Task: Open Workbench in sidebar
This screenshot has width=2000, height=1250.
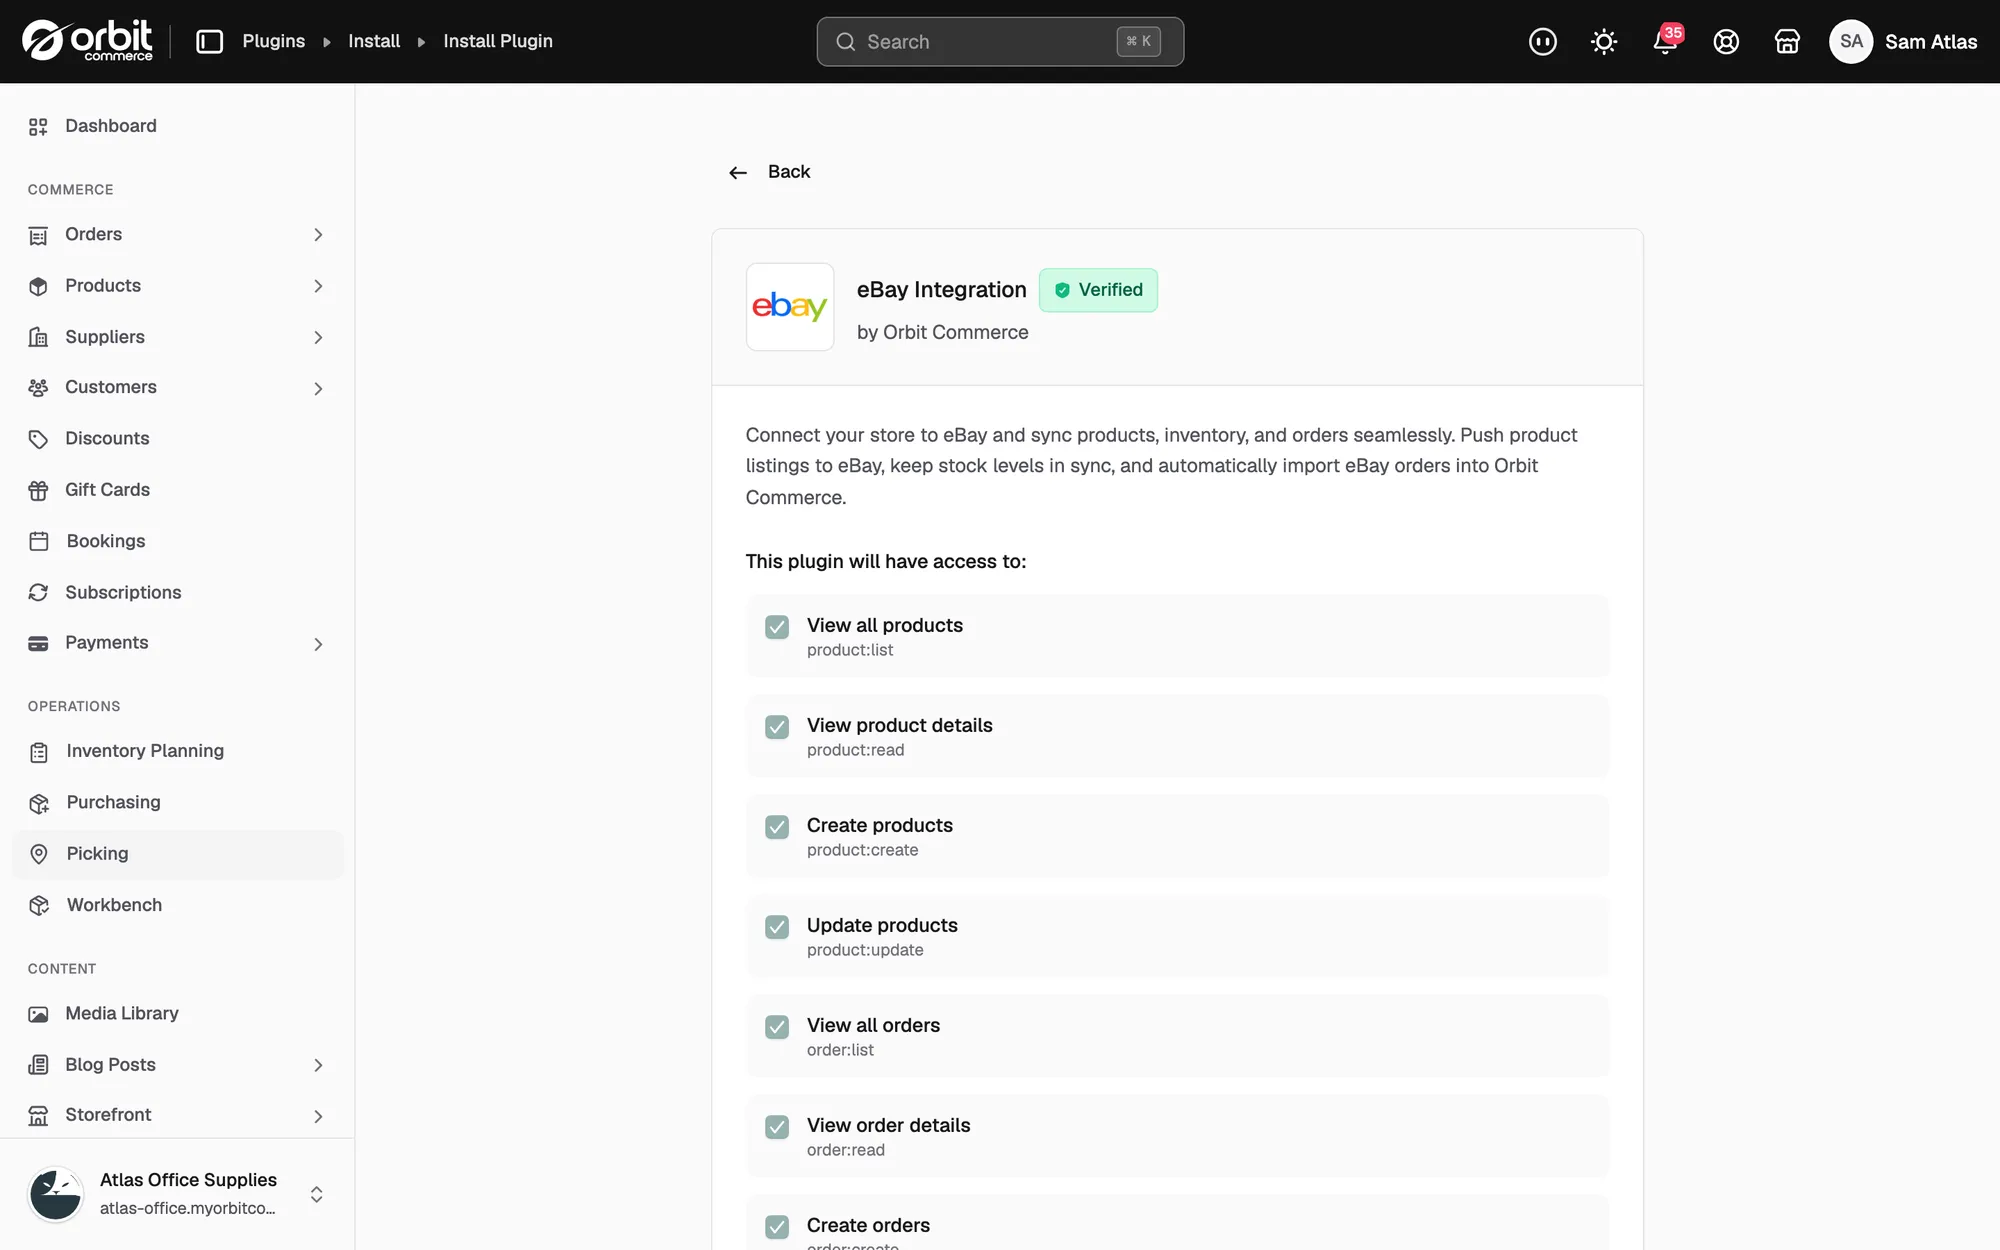Action: [x=178, y=905]
